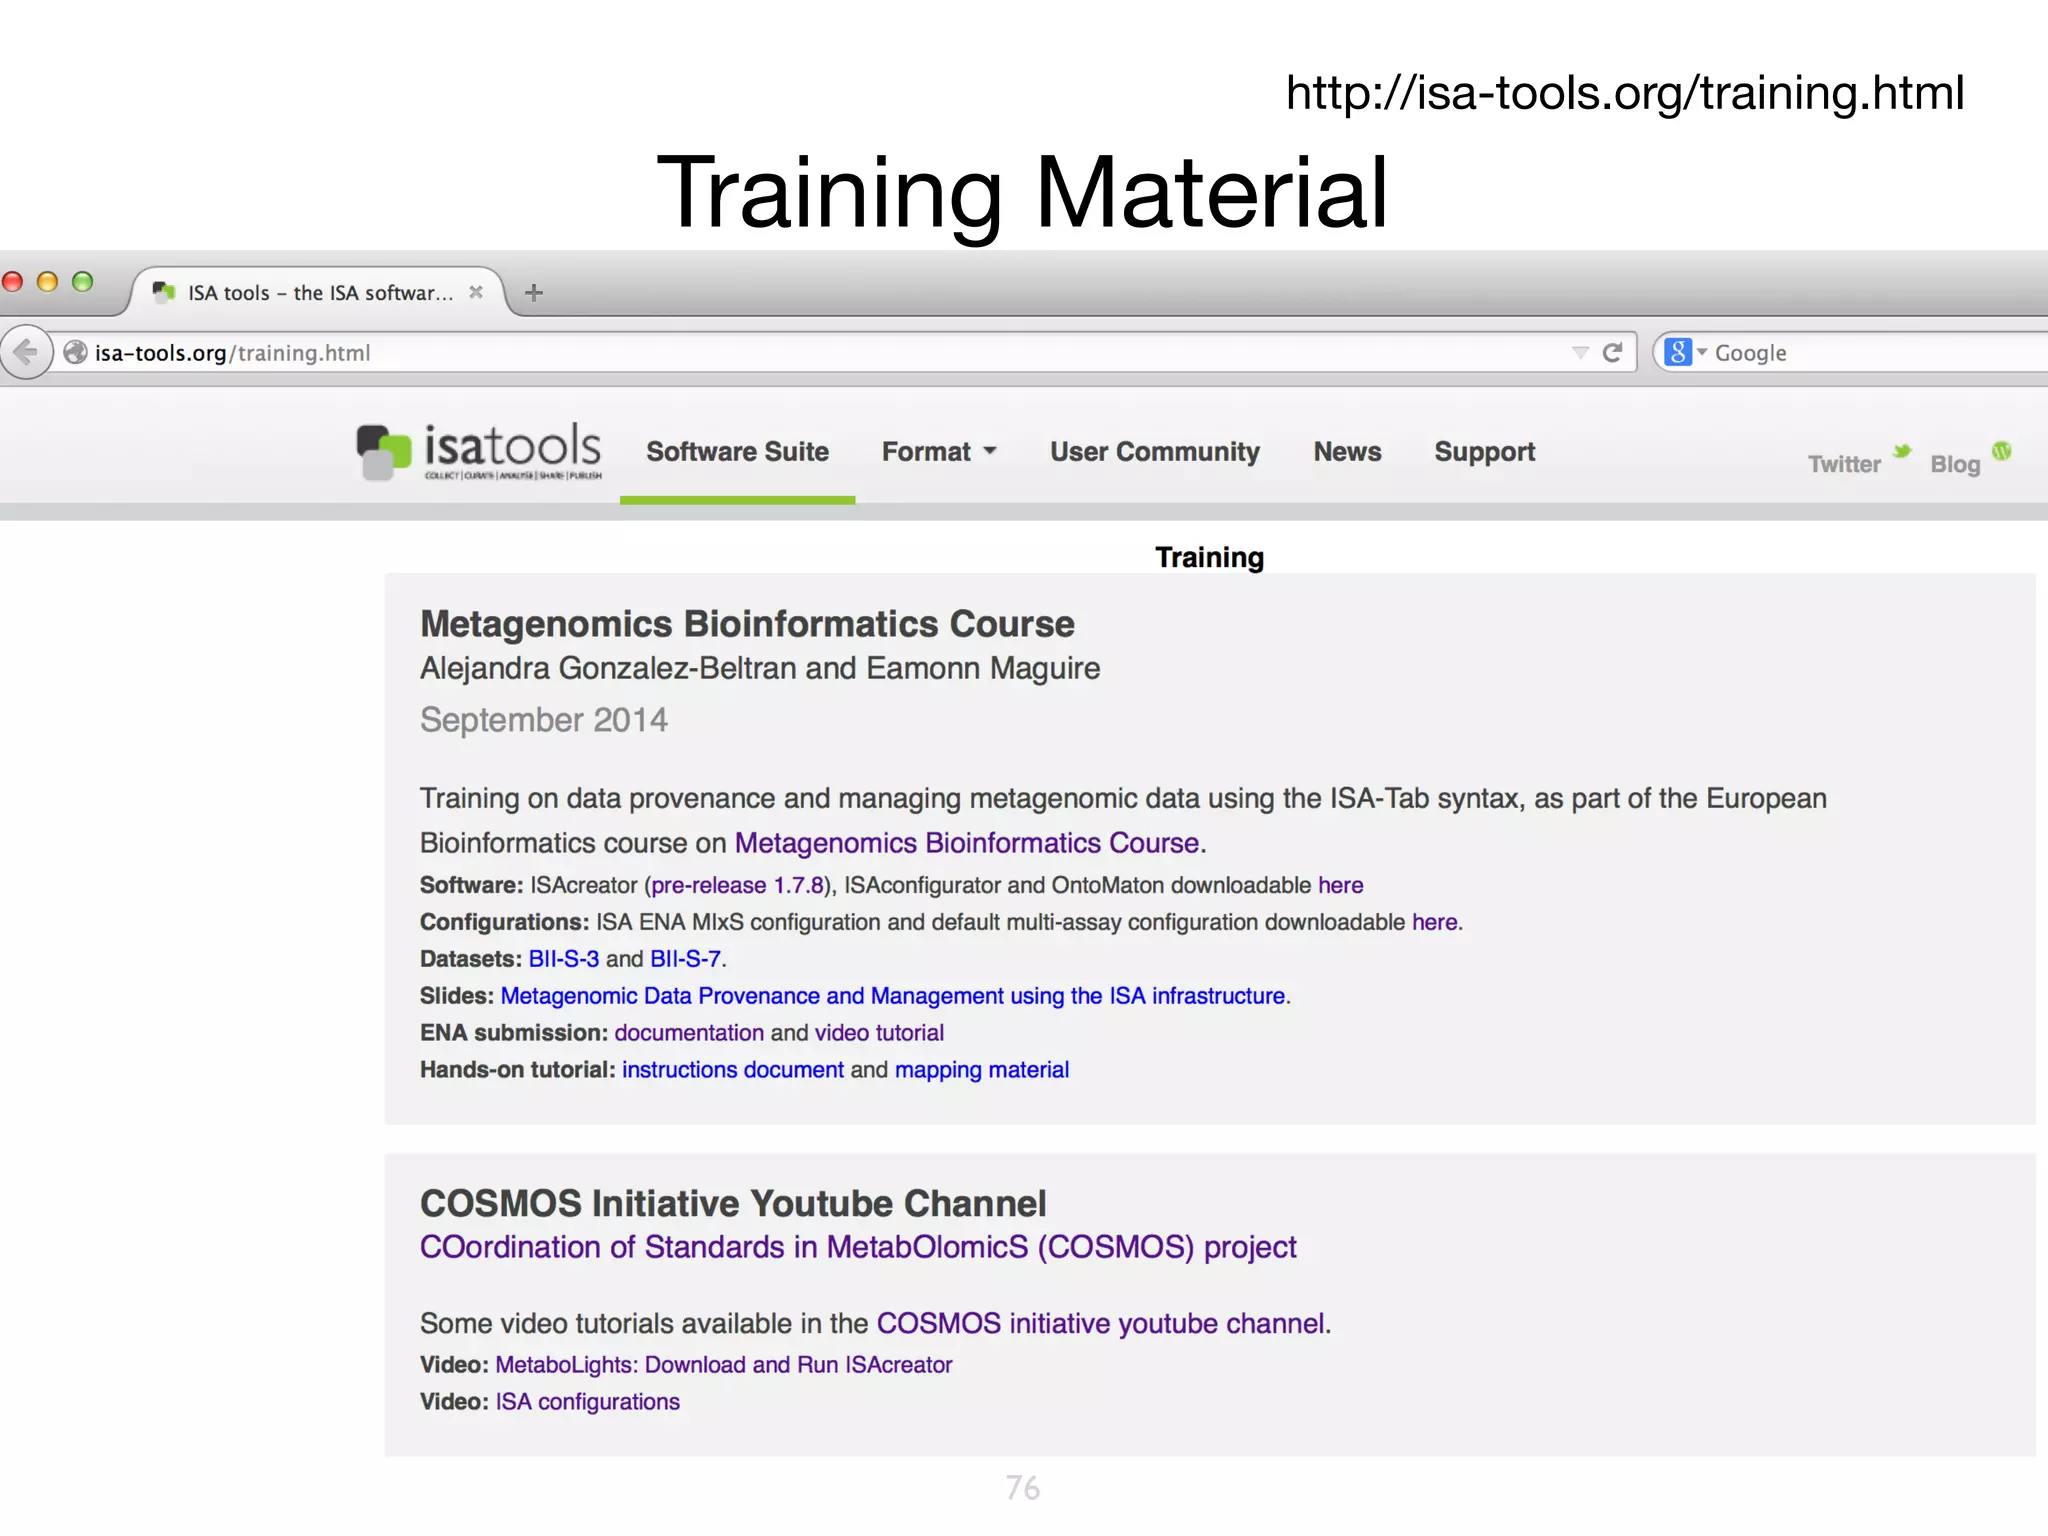Viewport: 2048px width, 1536px height.
Task: Visit the Blog link
Action: pyautogui.click(x=1955, y=464)
